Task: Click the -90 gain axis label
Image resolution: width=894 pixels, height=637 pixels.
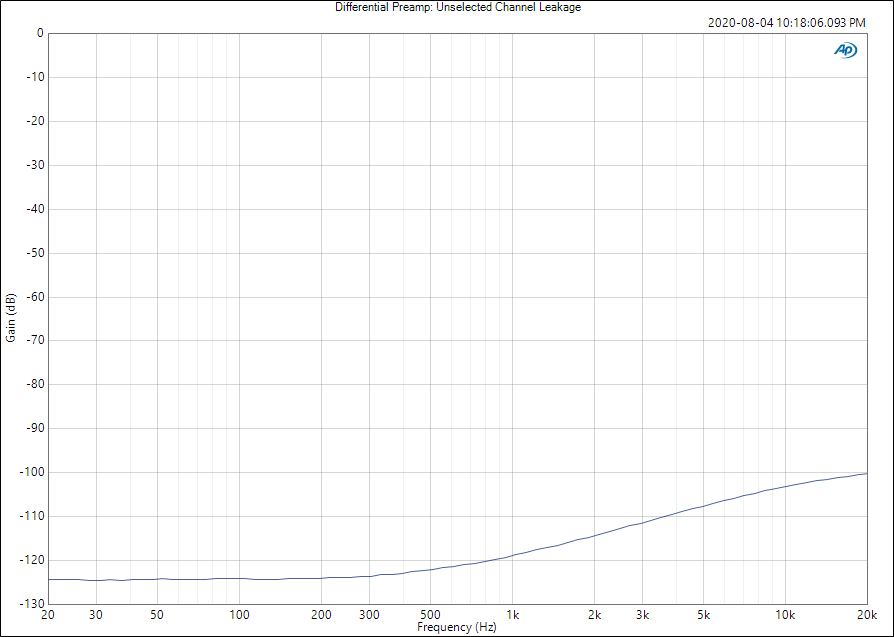Action: click(35, 428)
